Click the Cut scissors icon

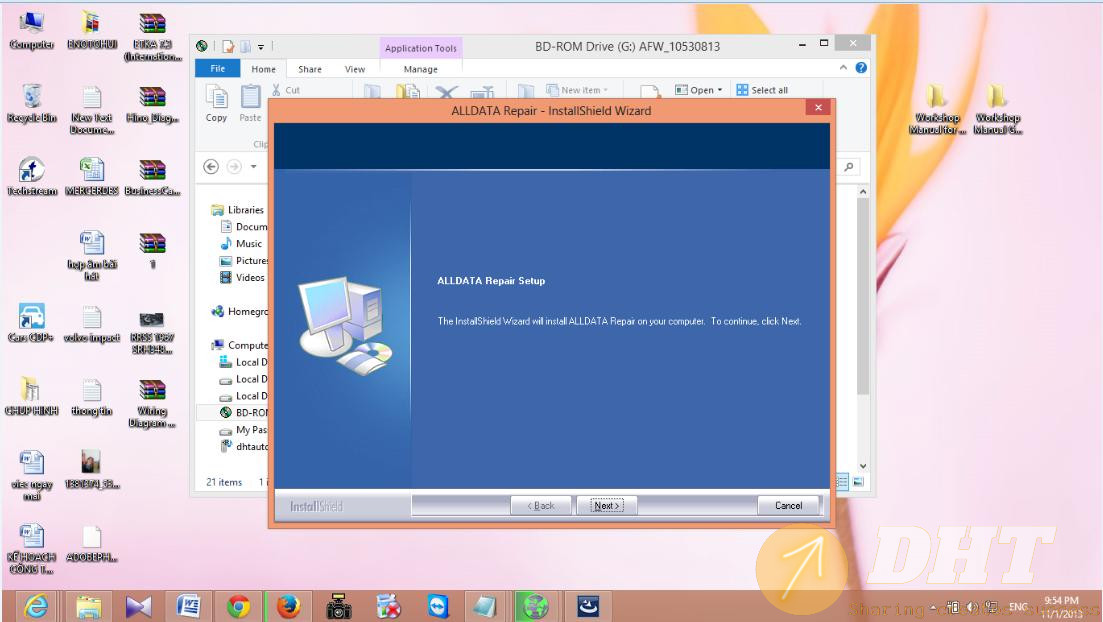[x=277, y=90]
